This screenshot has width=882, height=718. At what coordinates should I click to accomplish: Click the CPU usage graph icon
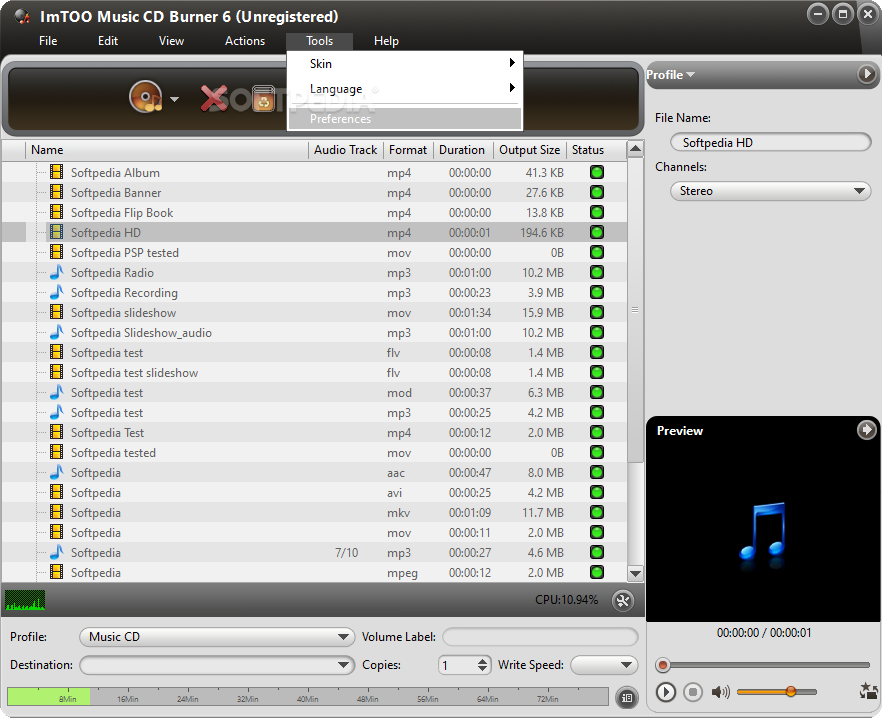tap(25, 600)
